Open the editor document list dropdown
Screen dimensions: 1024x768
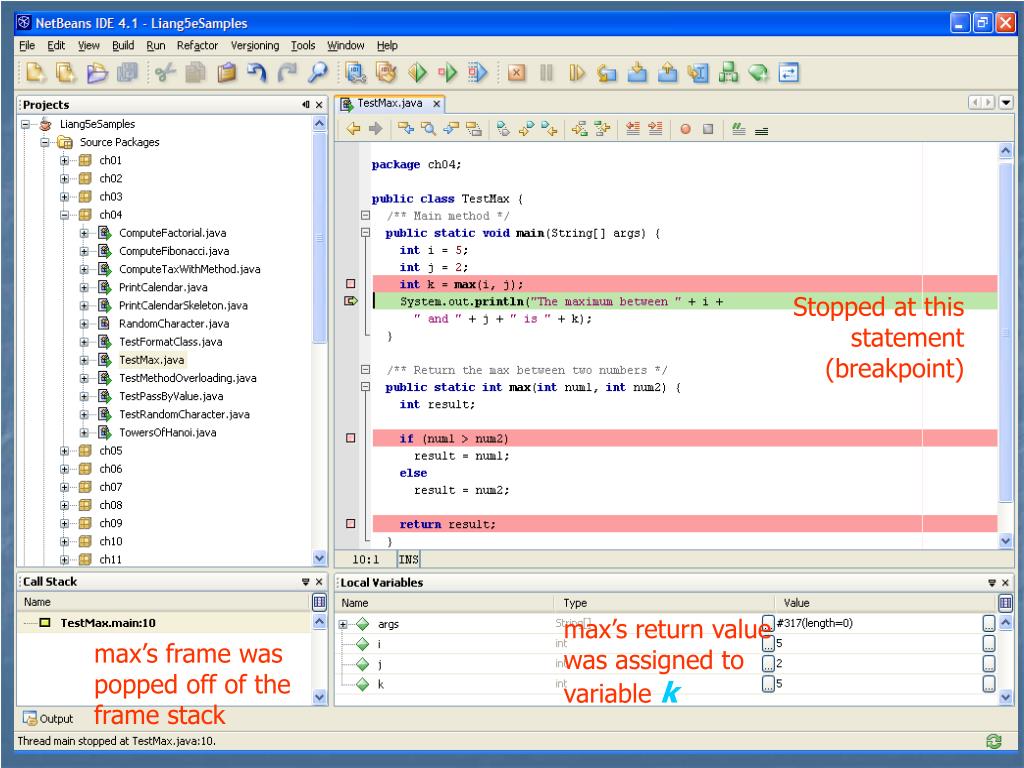(1006, 103)
